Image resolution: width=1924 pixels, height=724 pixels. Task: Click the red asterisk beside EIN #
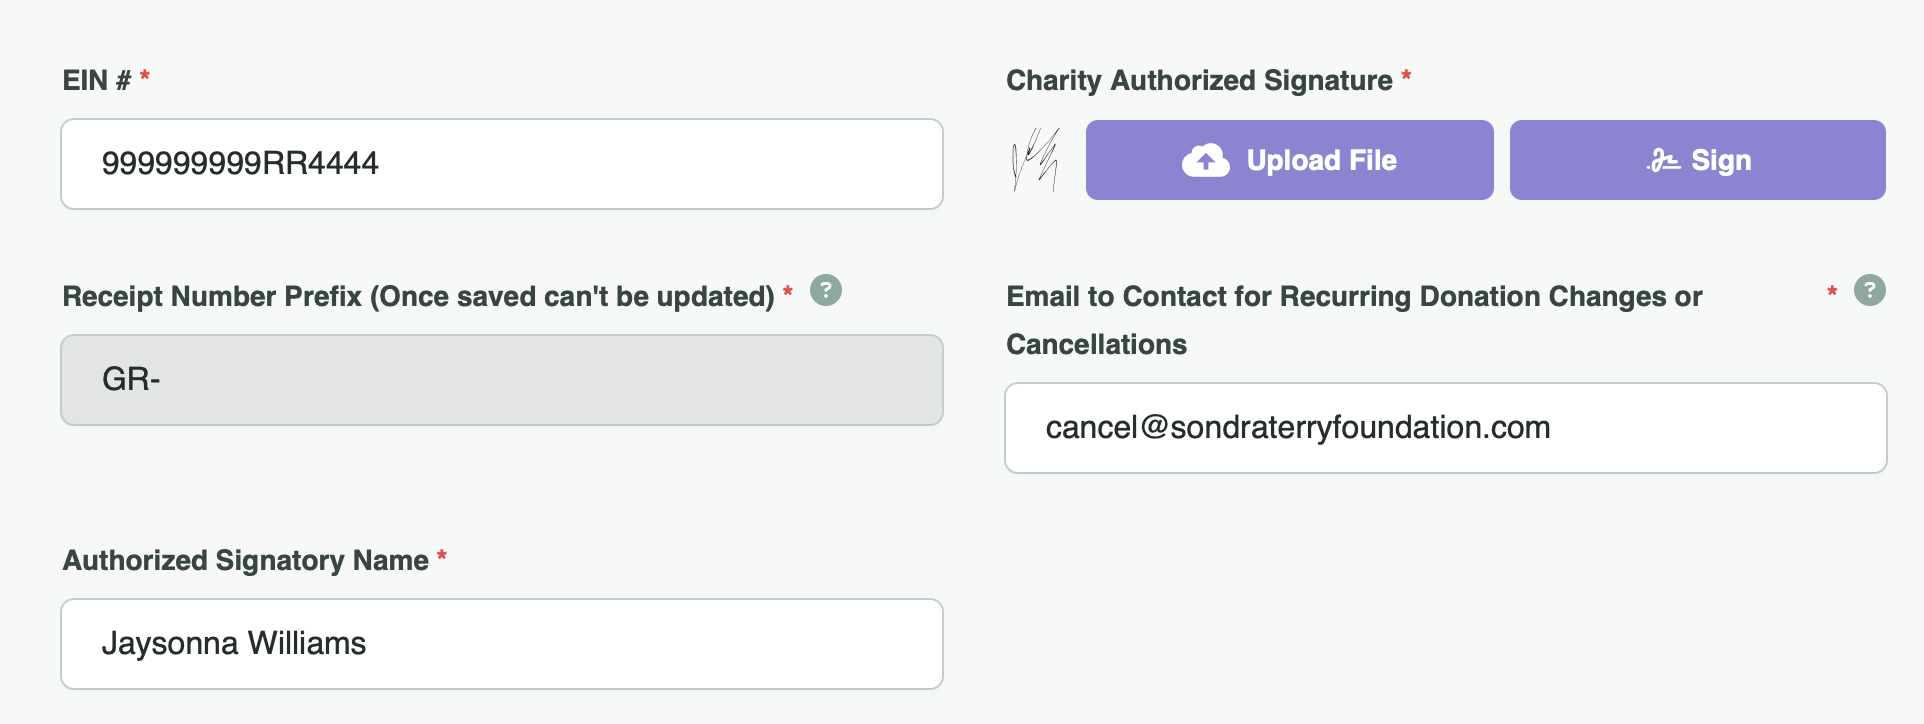[145, 76]
